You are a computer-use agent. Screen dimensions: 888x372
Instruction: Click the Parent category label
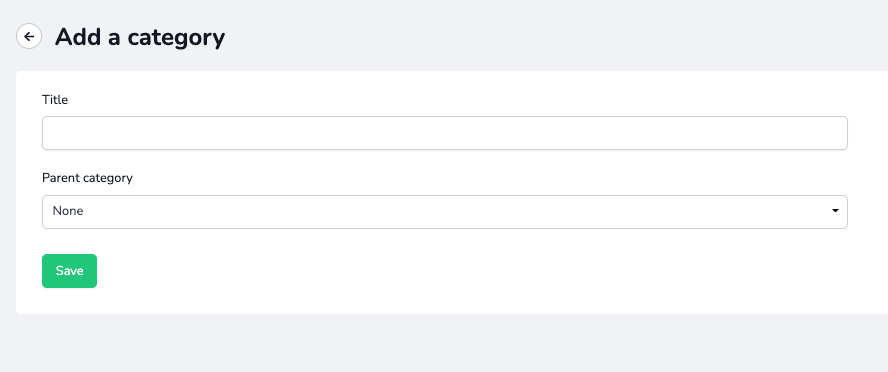point(87,178)
